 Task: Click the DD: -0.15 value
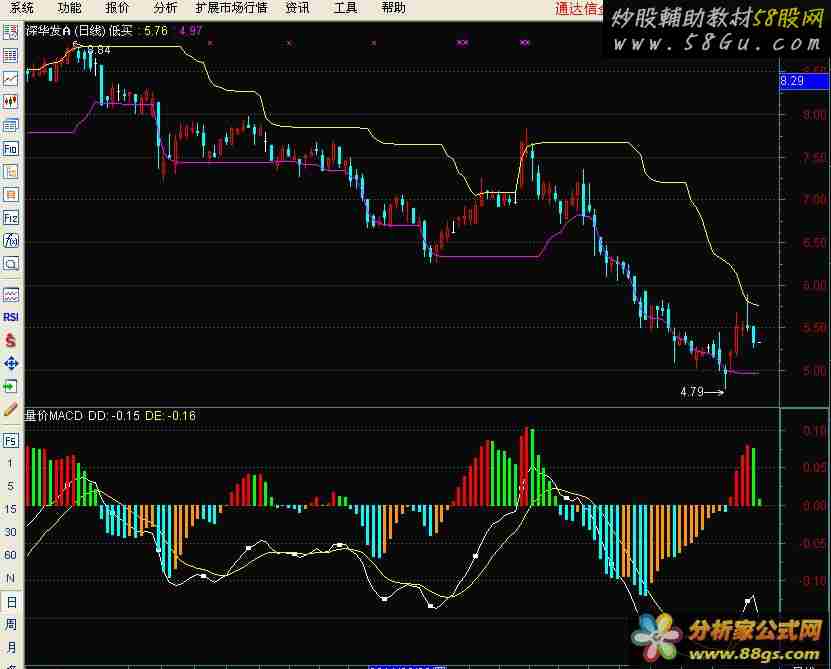coord(114,416)
